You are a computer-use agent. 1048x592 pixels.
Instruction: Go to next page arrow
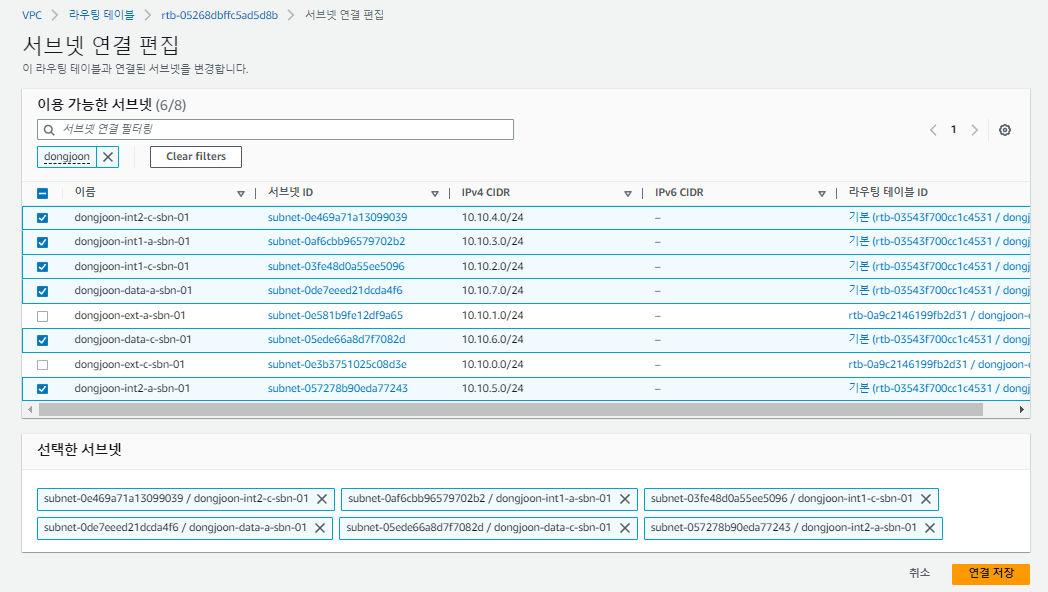coord(974,130)
